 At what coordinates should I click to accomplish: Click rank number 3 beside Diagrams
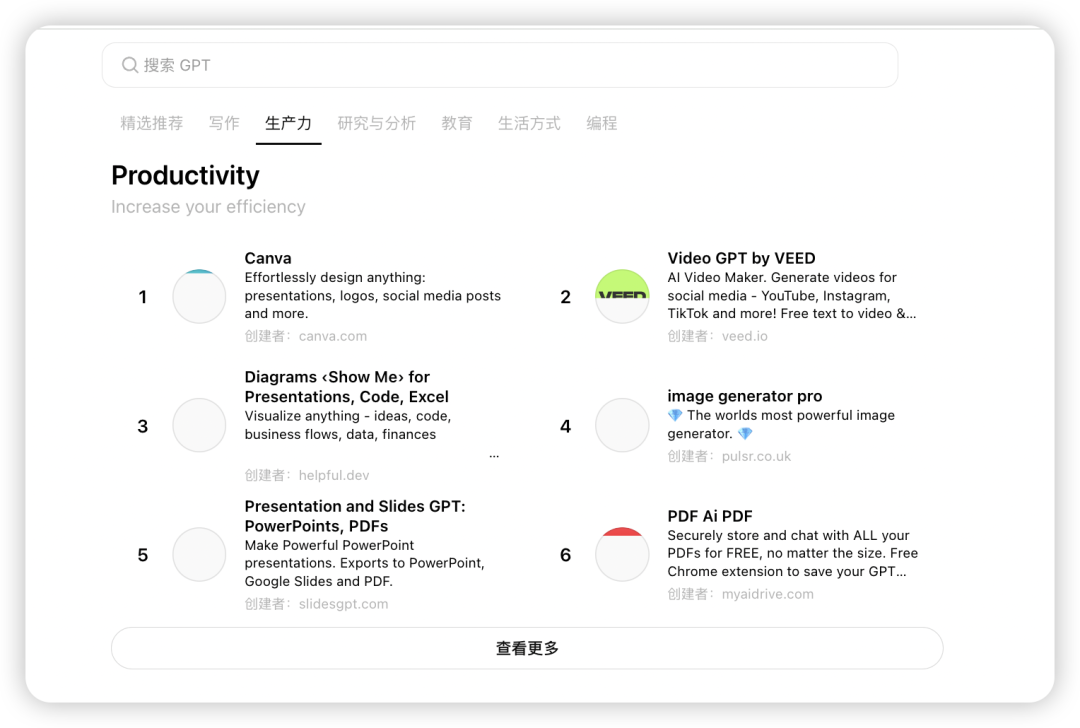(x=143, y=426)
